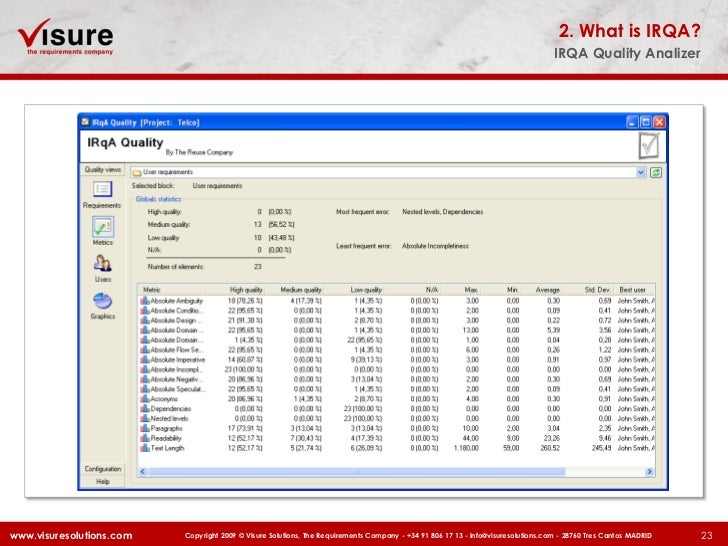Viewport: 728px width, 546px height.
Task: Sort by the Average column header
Action: [542, 290]
